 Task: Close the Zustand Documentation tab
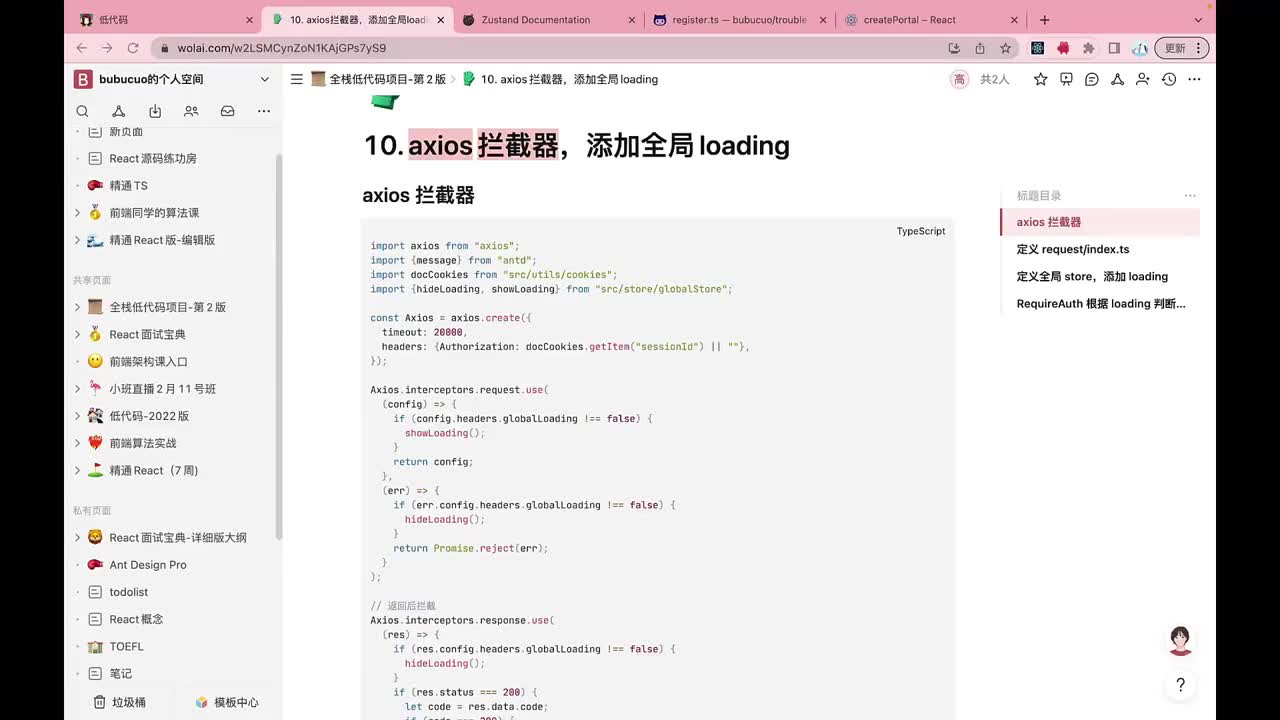[x=631, y=20]
